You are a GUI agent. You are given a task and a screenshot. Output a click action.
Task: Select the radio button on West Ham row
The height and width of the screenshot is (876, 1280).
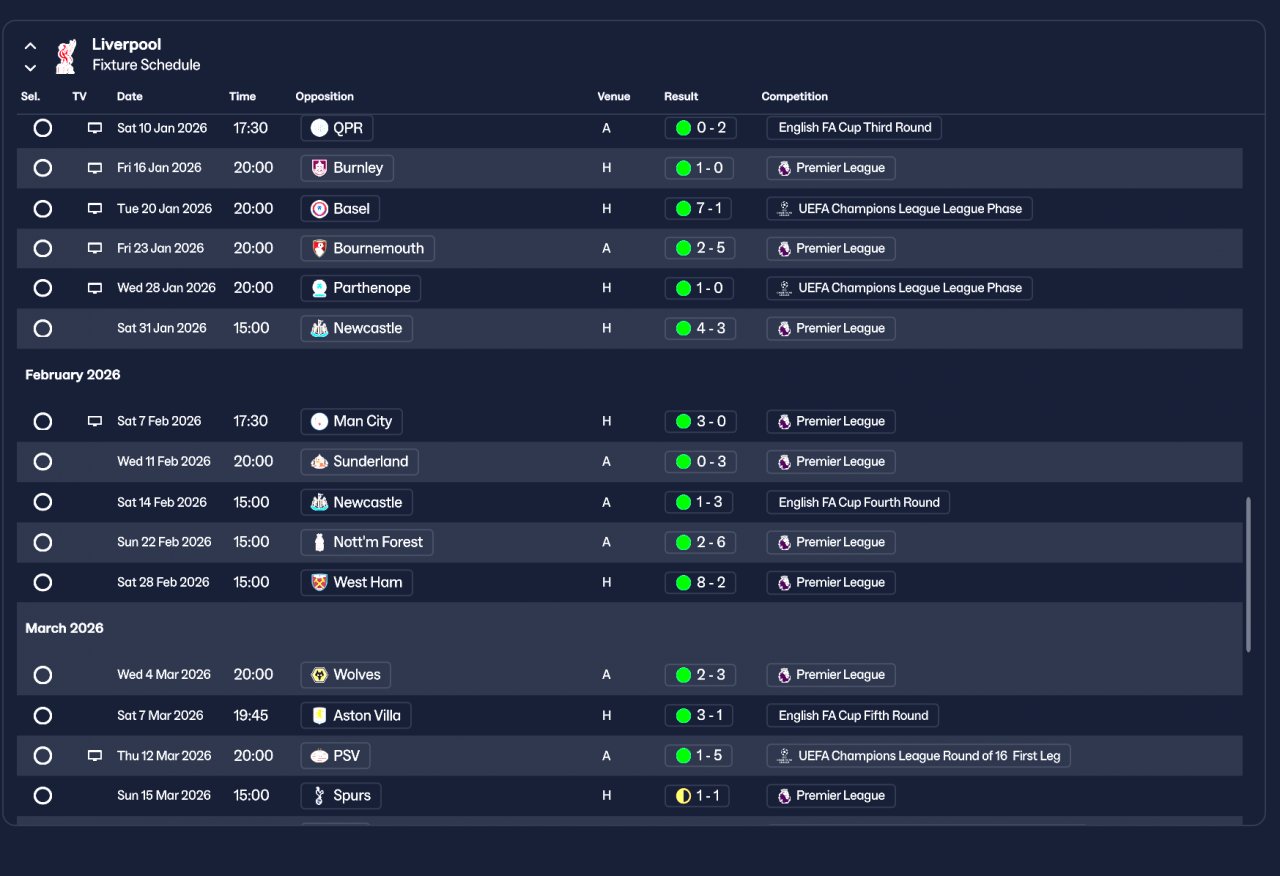pos(43,582)
